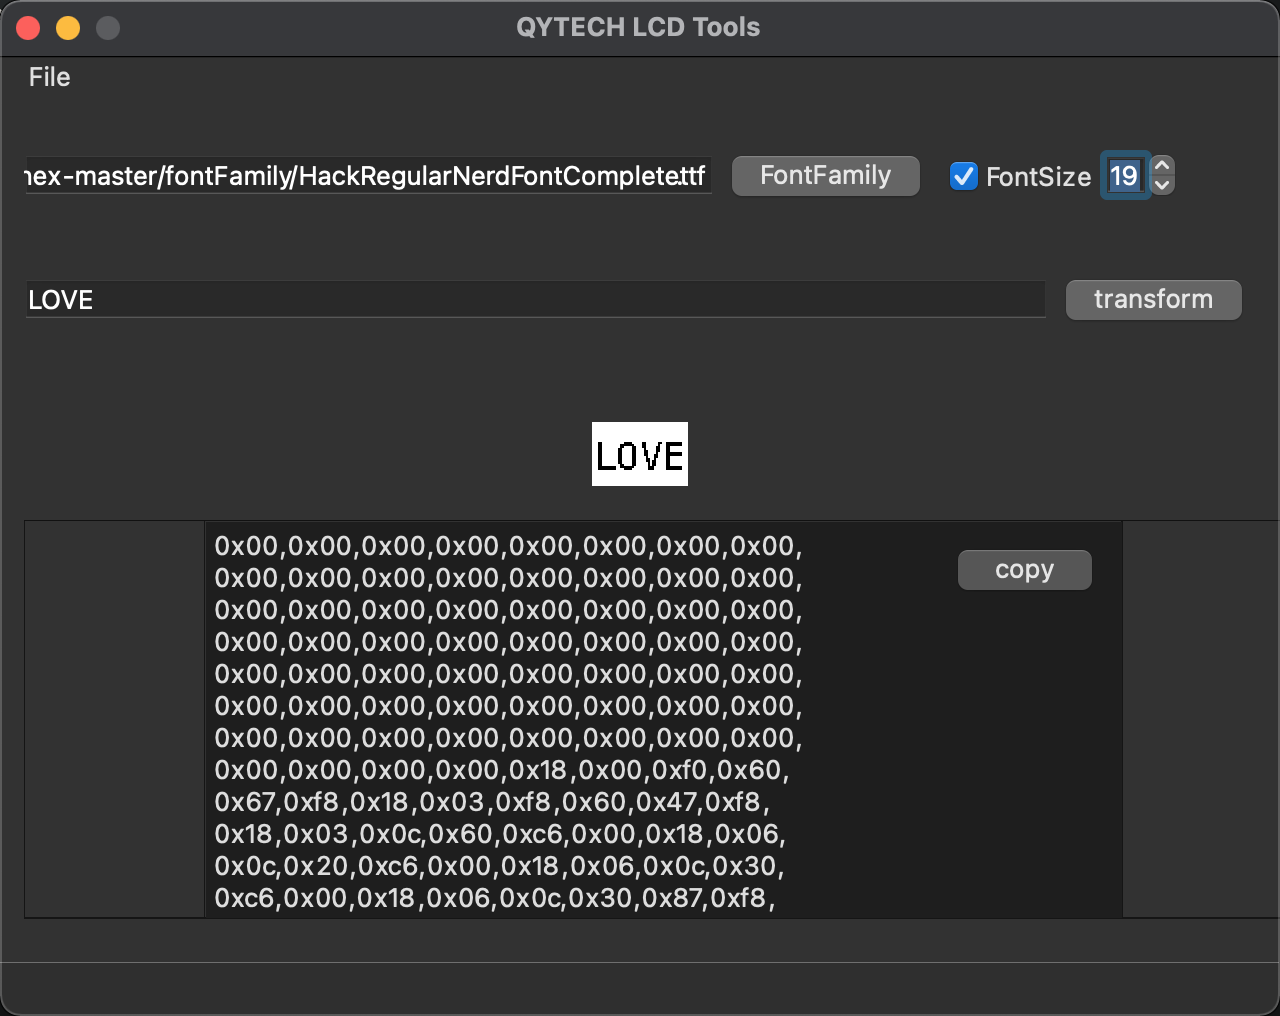Click the font file path field

[368, 176]
